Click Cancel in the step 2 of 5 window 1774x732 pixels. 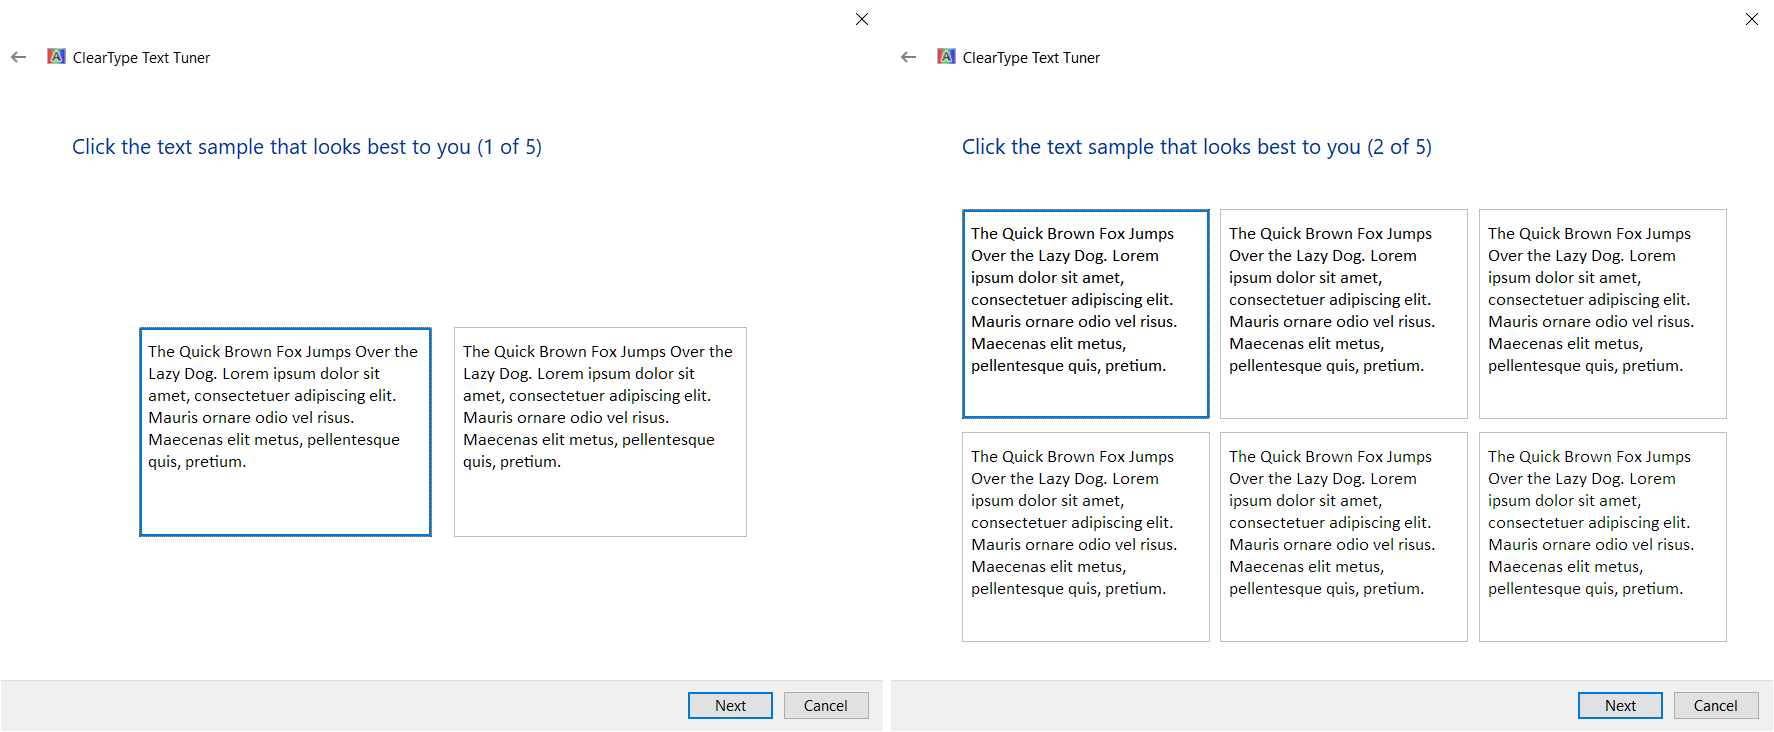click(x=1716, y=705)
